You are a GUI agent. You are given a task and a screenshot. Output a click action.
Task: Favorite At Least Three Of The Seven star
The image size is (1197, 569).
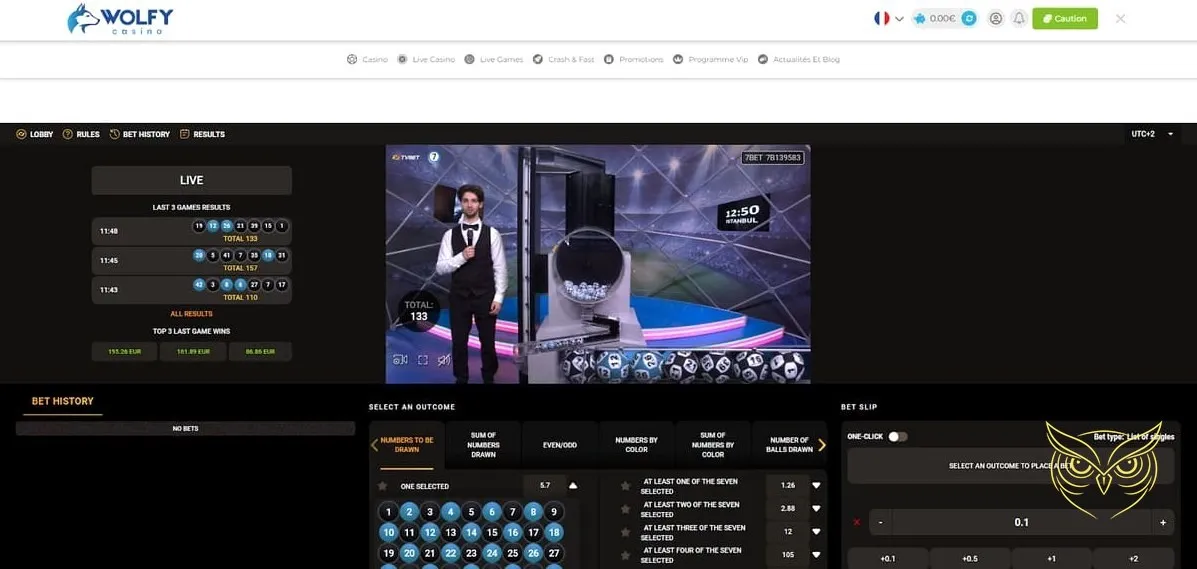[625, 532]
